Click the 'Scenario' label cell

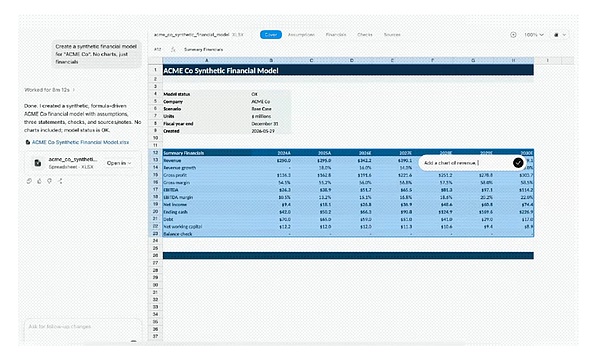[x=207, y=109]
